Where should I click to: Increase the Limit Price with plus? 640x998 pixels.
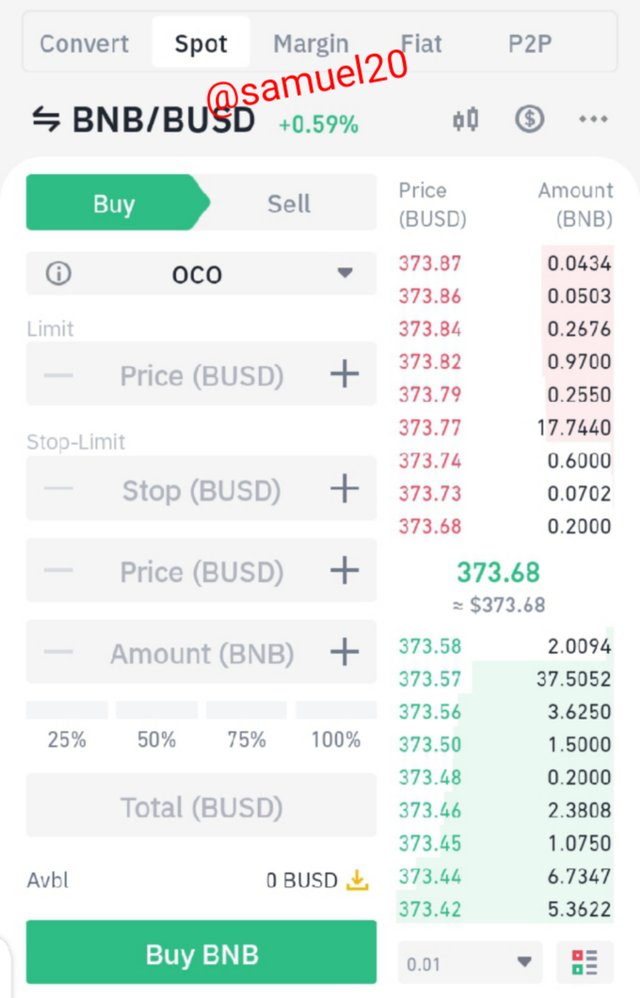pyautogui.click(x=344, y=374)
